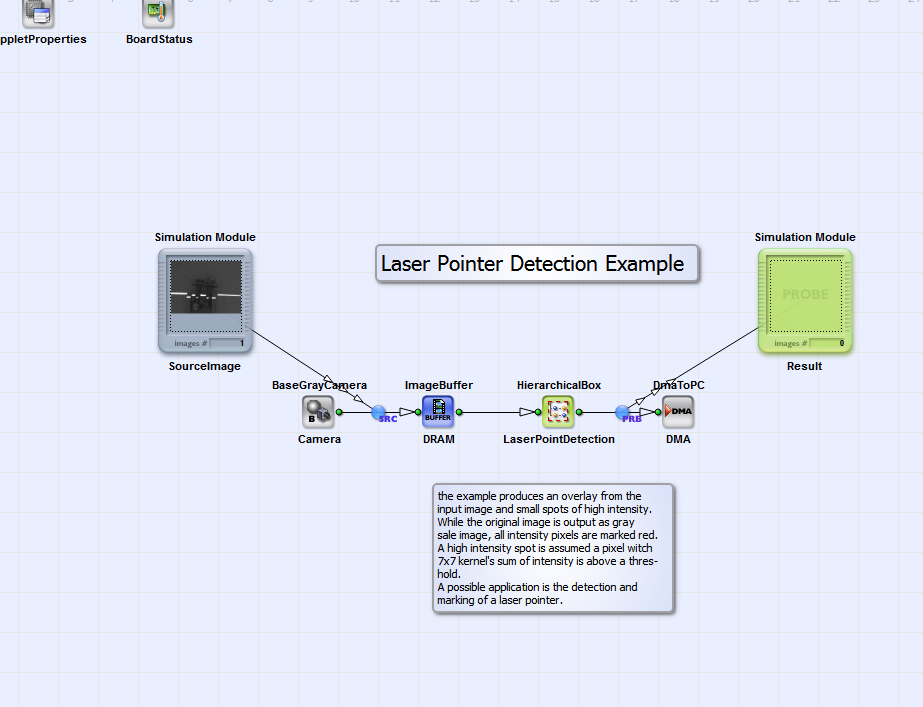This screenshot has width=923, height=707.
Task: Select the BaseGrayCamera operator icon
Action: click(318, 411)
